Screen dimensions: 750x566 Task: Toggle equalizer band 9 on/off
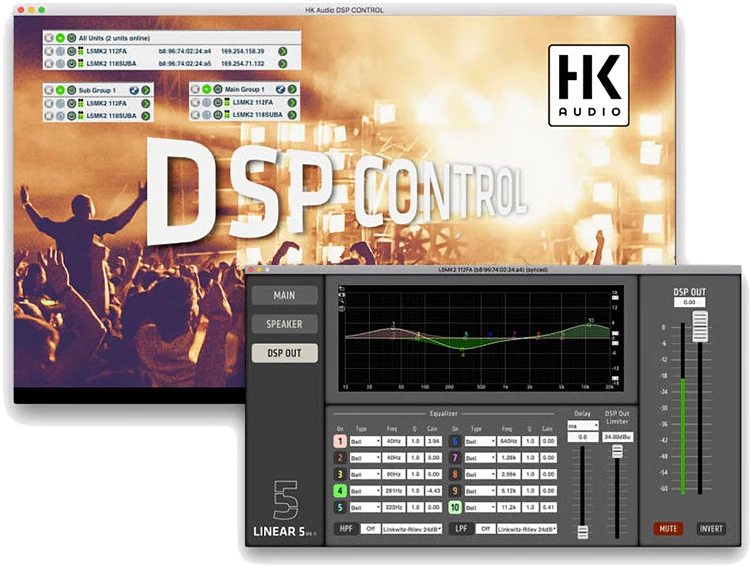pos(455,491)
